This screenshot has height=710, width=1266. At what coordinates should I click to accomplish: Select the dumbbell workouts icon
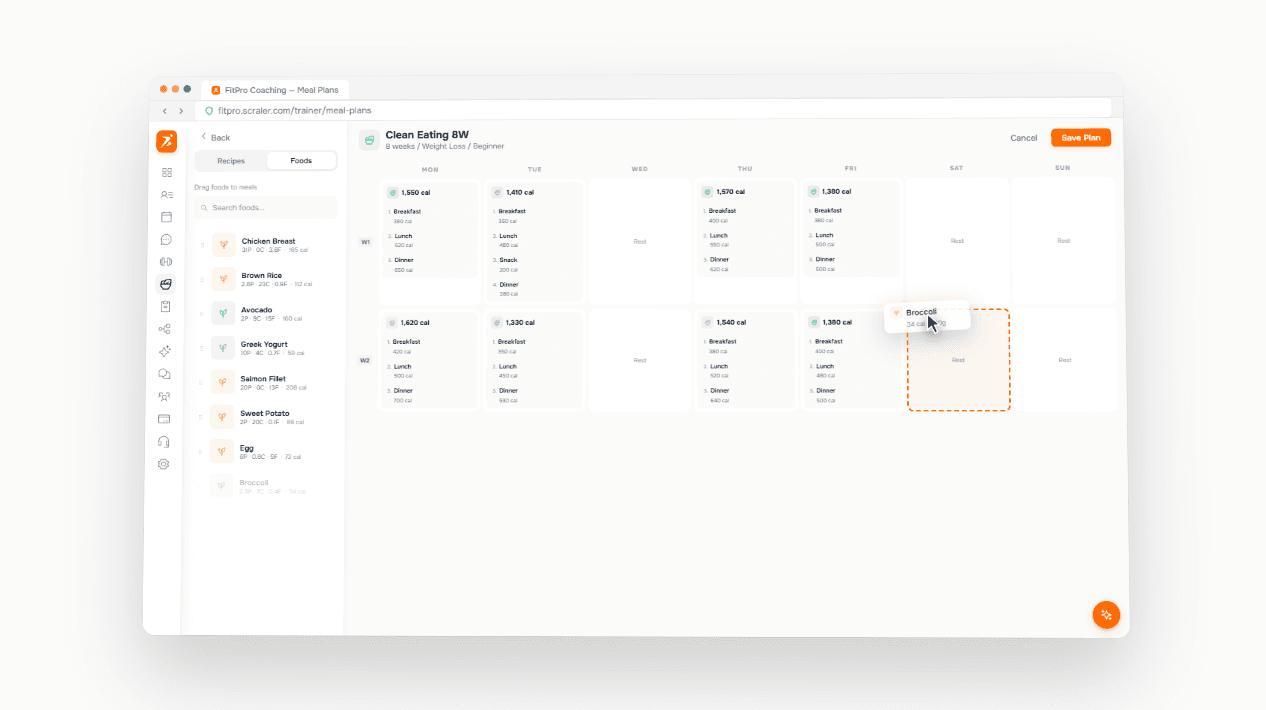[x=164, y=258]
